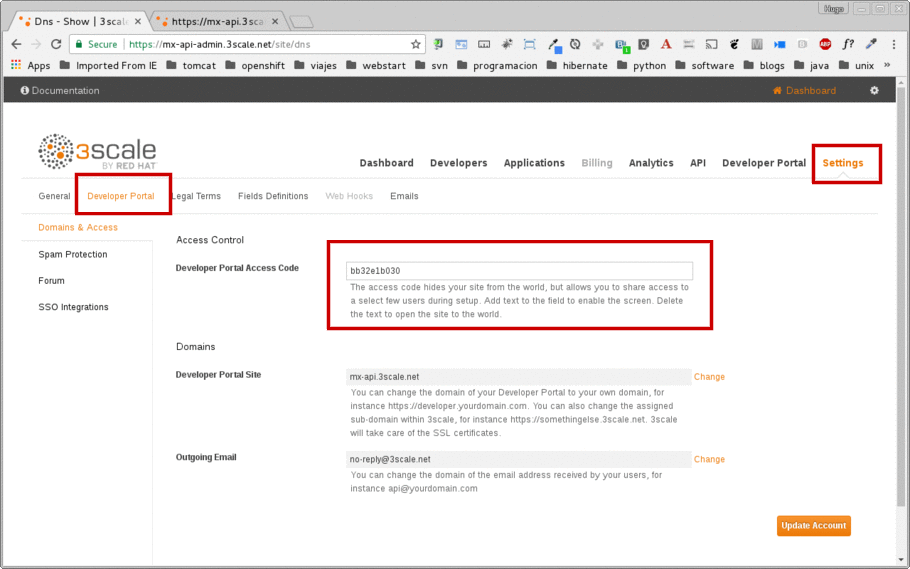Open Spam Protection in sidebar

(73, 254)
